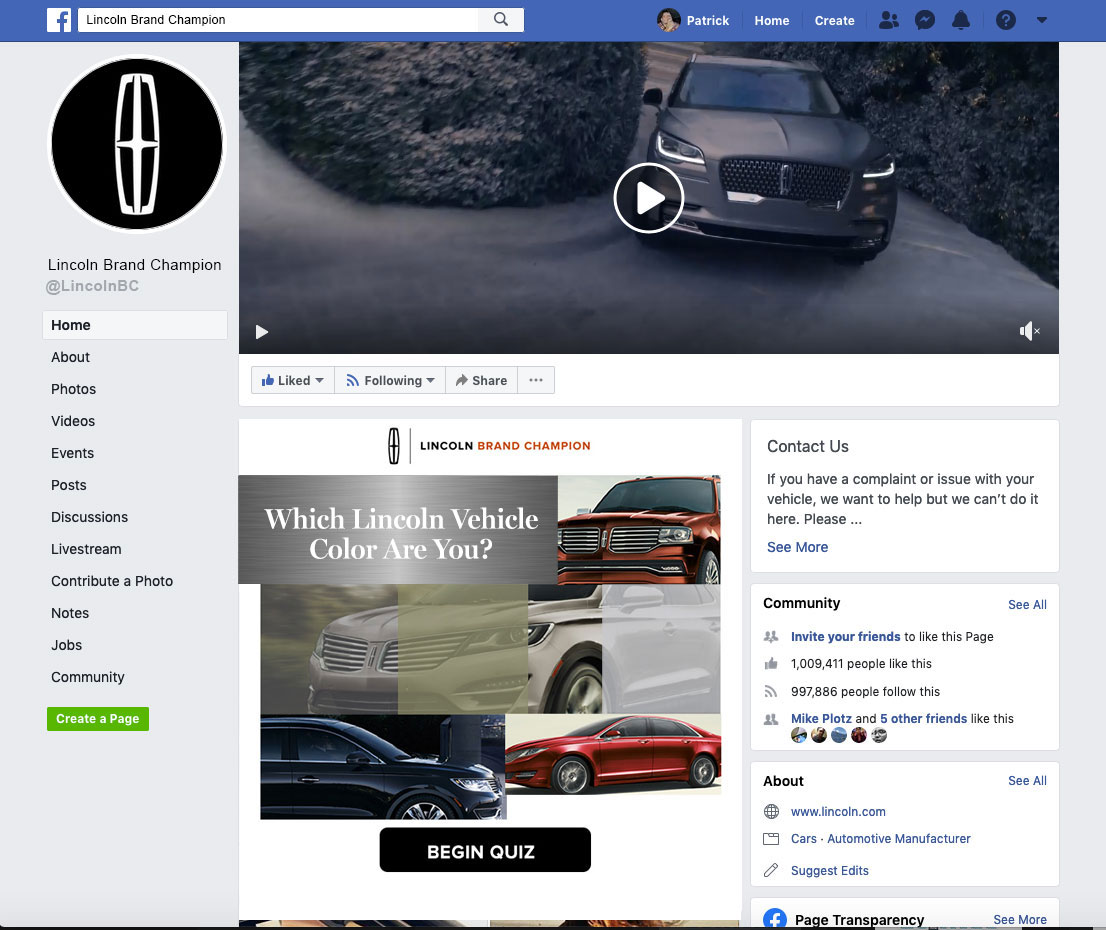Click Cars category link
Screen dimensions: 1106x930
click(803, 838)
